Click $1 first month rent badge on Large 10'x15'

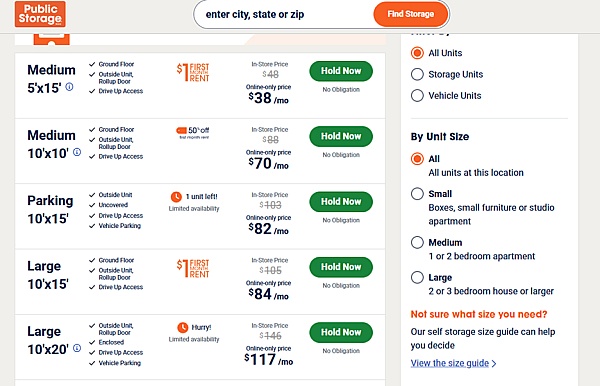[x=193, y=268]
